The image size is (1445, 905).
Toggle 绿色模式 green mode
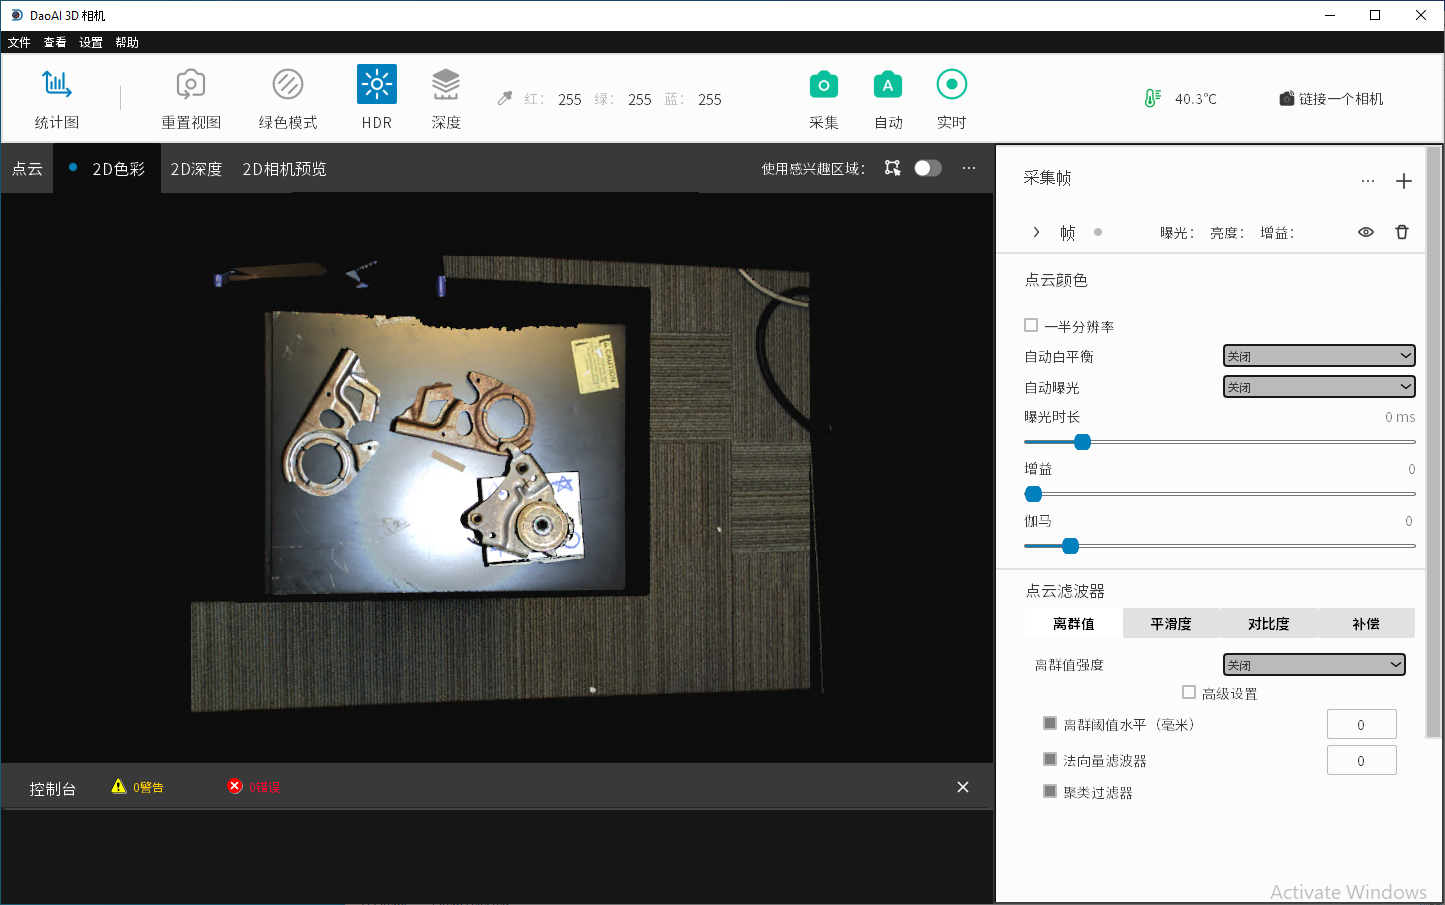[x=288, y=98]
